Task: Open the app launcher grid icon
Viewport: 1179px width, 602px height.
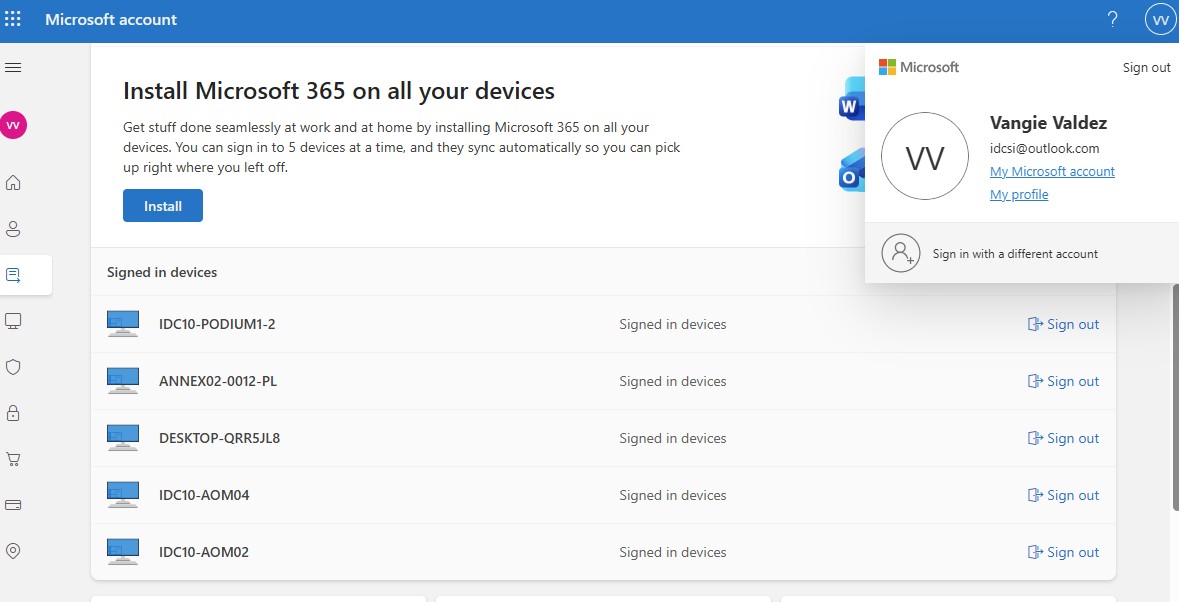Action: click(13, 20)
